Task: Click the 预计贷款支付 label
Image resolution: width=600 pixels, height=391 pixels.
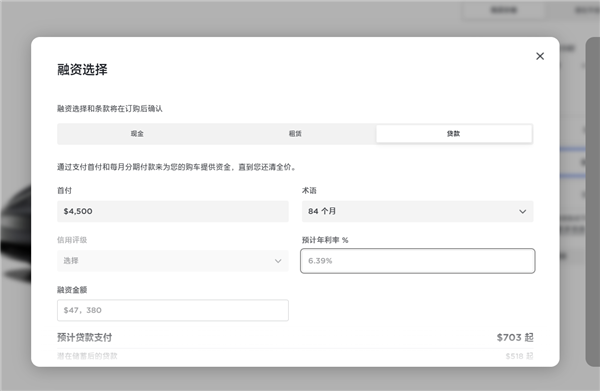Action: coord(85,337)
